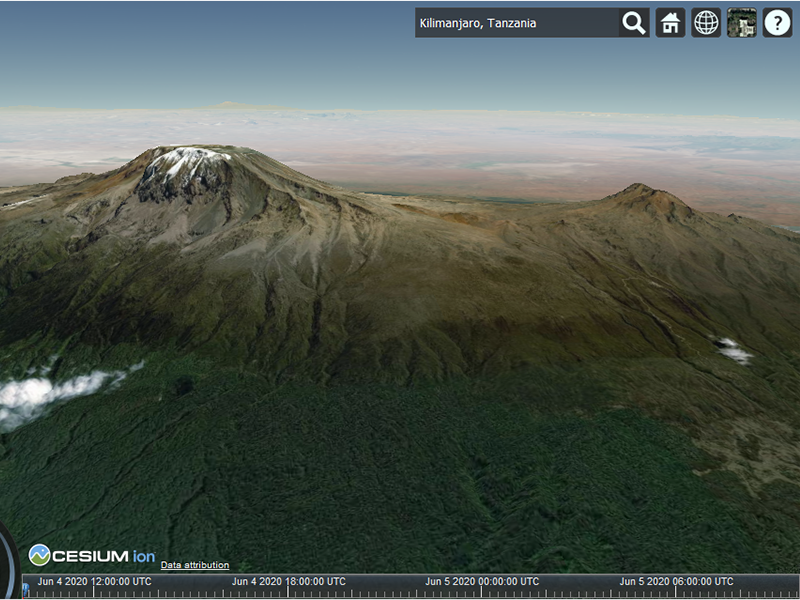
Task: Click timeline at Jun 5 2020 06:00:00 UTC
Action: pyautogui.click(x=677, y=582)
